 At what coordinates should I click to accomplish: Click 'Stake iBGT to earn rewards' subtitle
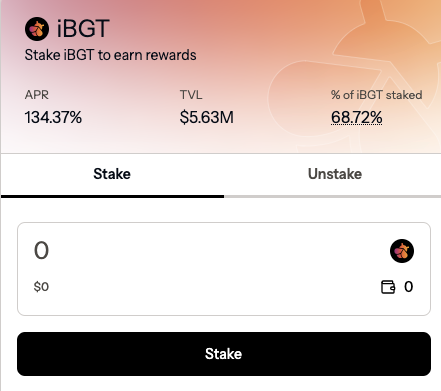pyautogui.click(x=110, y=55)
